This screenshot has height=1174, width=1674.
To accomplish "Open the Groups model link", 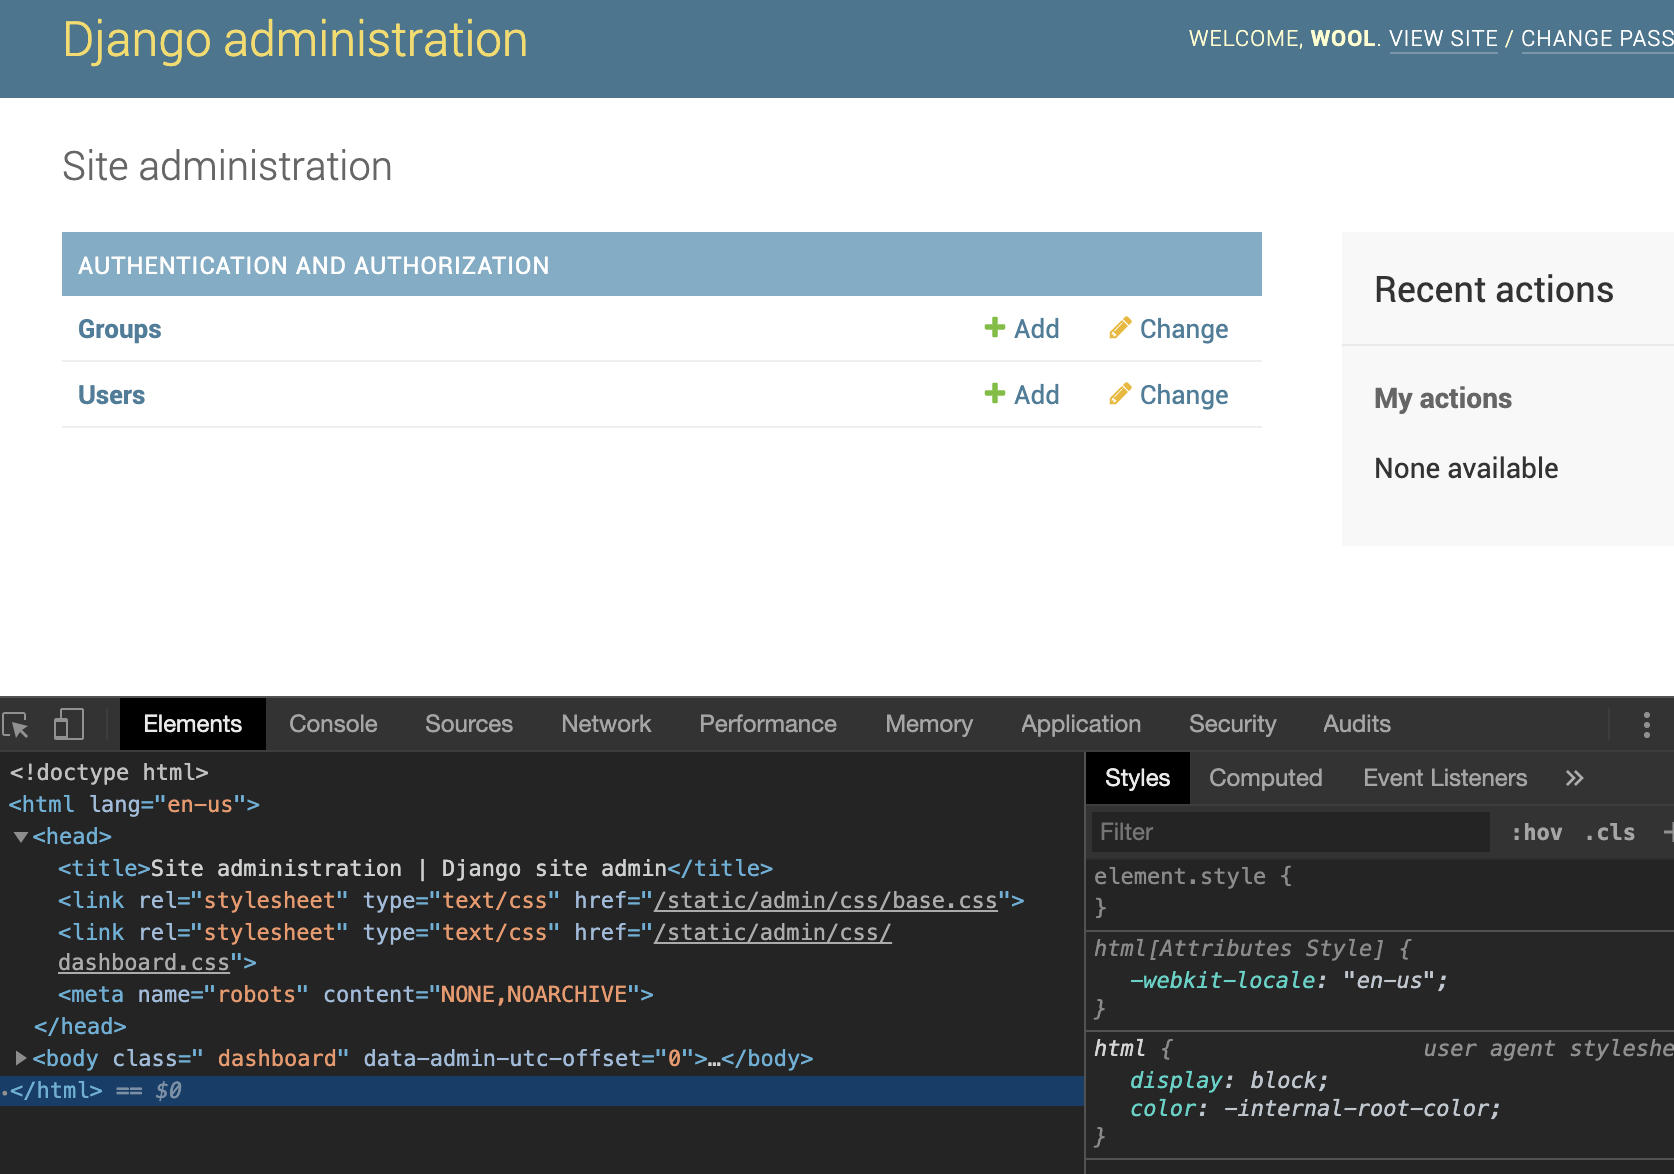I will tap(120, 329).
